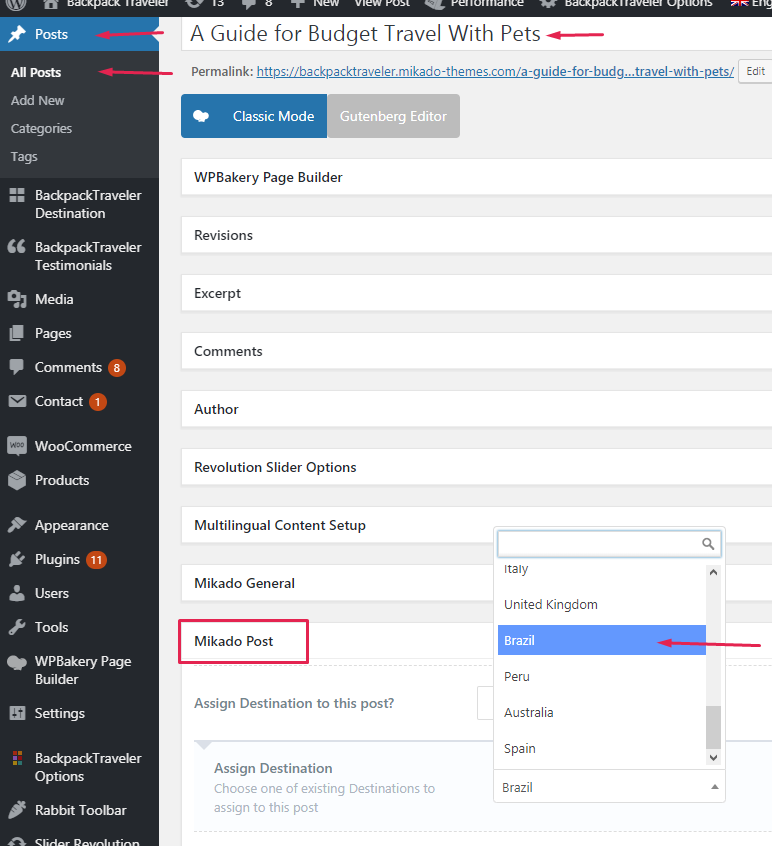Switch to Gutenberg Editor
The height and width of the screenshot is (846, 772).
(x=393, y=116)
